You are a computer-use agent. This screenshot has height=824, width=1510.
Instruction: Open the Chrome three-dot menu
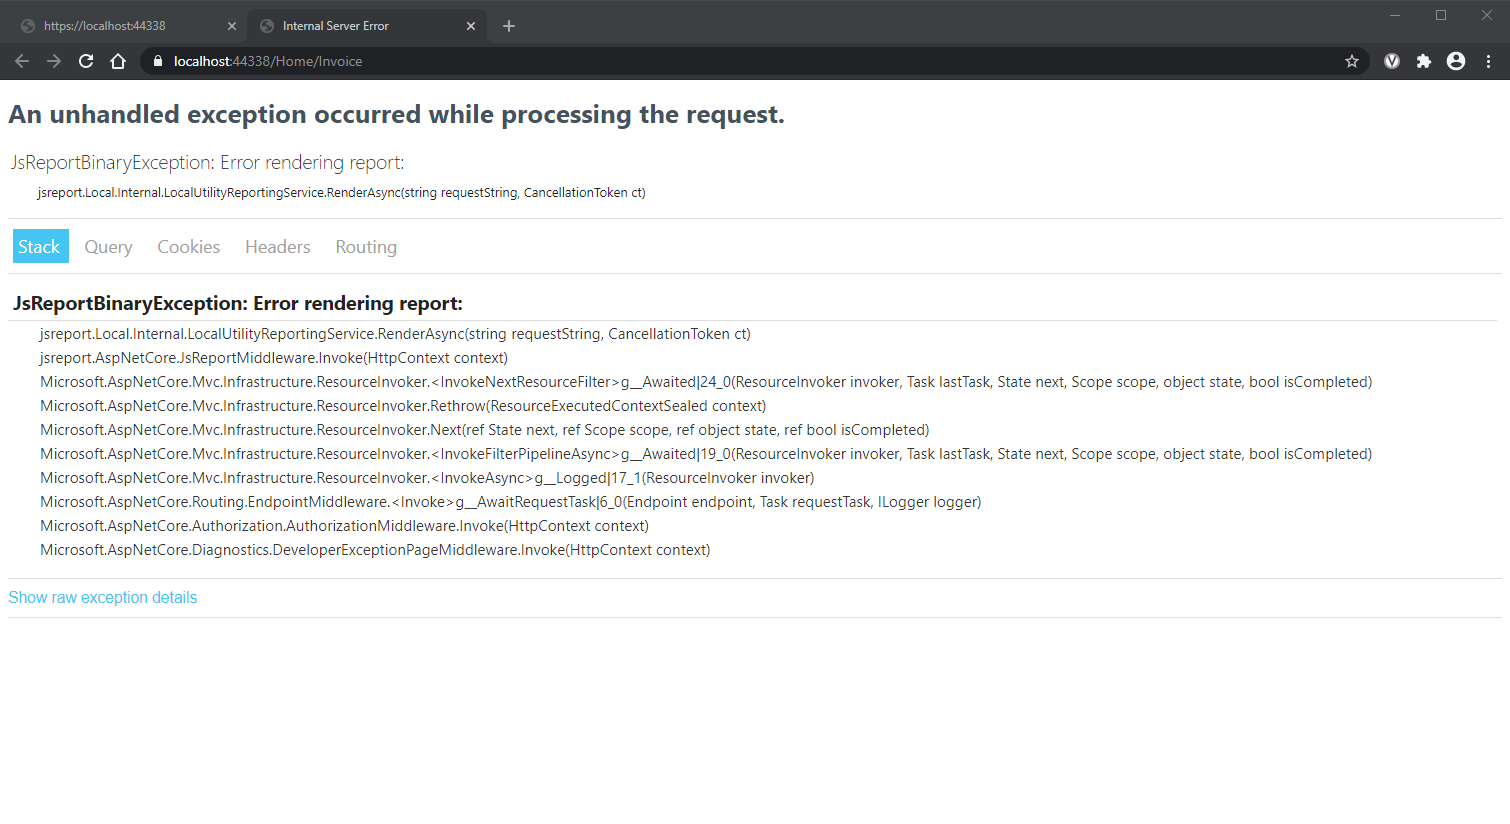click(x=1488, y=60)
